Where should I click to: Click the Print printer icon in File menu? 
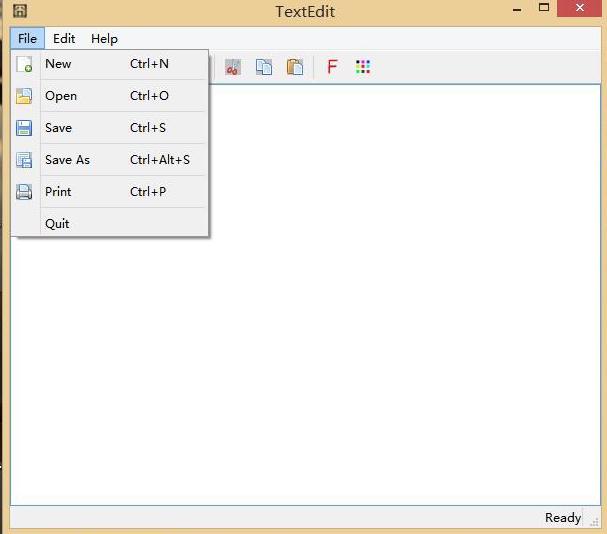[x=24, y=192]
